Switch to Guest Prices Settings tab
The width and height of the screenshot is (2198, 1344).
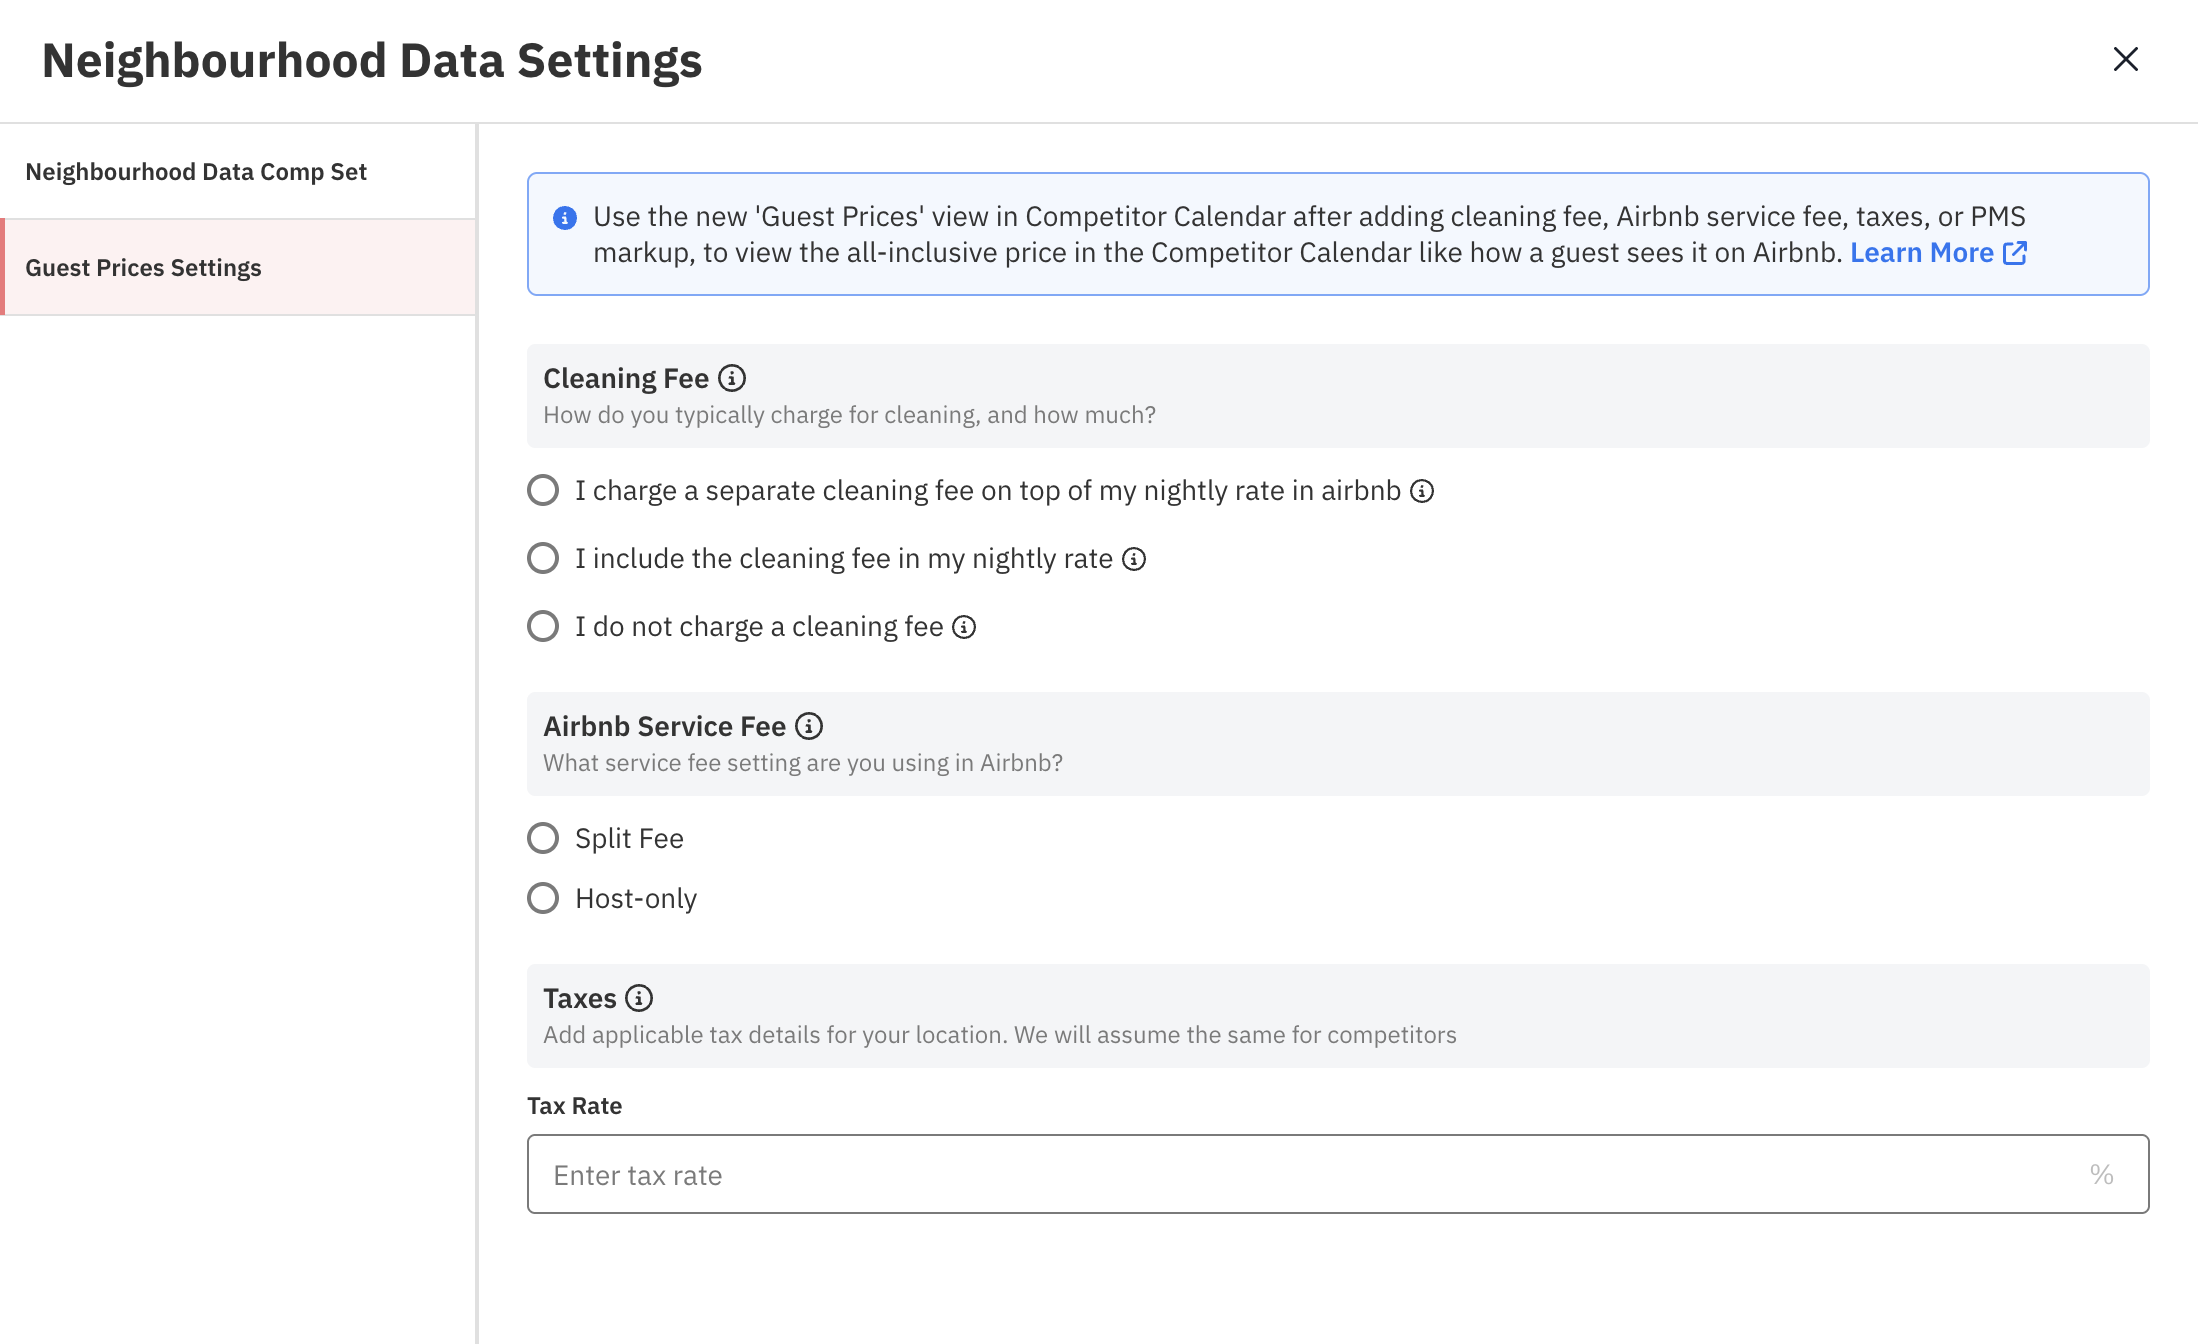pyautogui.click(x=143, y=268)
